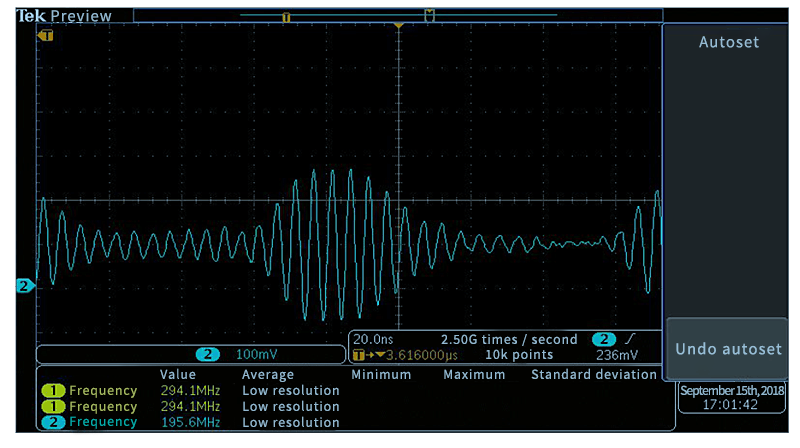The image size is (800, 448).
Task: Click the Average column header
Action: click(x=268, y=374)
